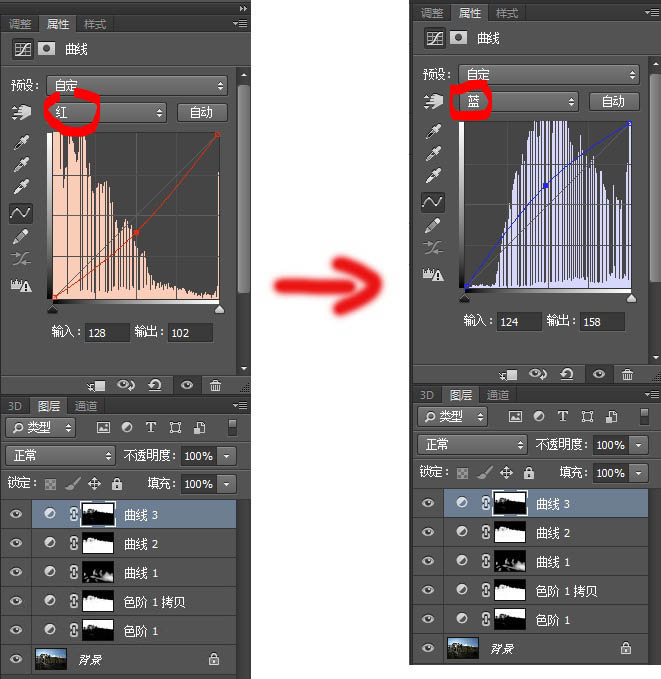
Task: Pick the gray point eyedropper in right panel
Action: coord(433,153)
